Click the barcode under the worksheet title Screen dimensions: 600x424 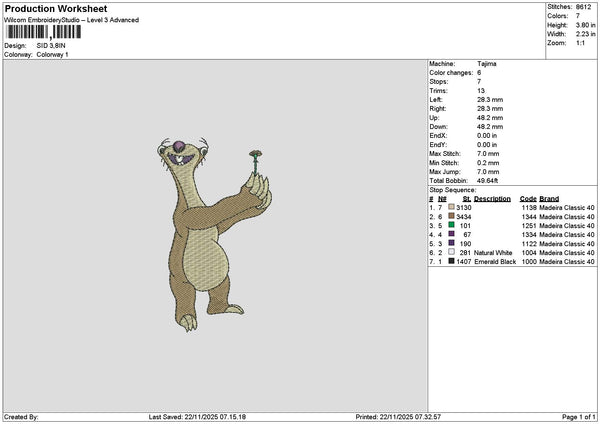click(x=43, y=33)
